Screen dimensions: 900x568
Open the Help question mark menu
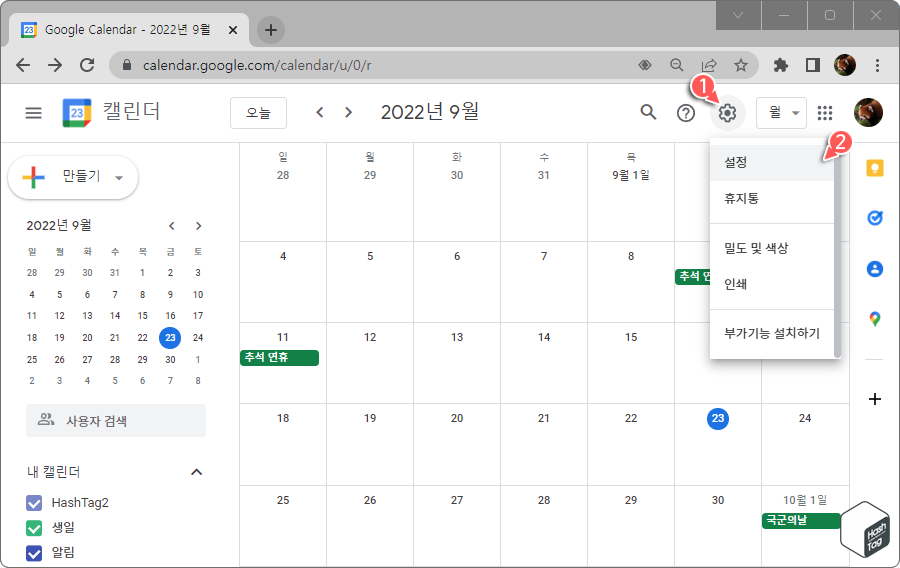point(685,113)
